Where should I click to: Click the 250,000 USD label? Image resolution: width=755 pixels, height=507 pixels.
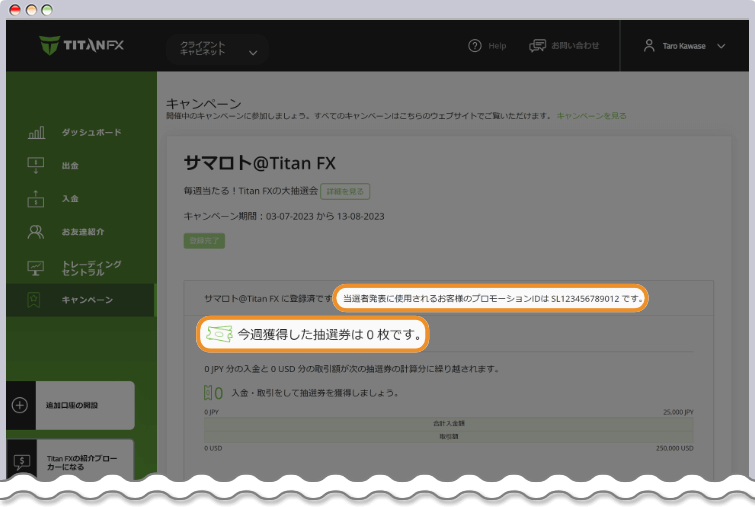coord(675,448)
